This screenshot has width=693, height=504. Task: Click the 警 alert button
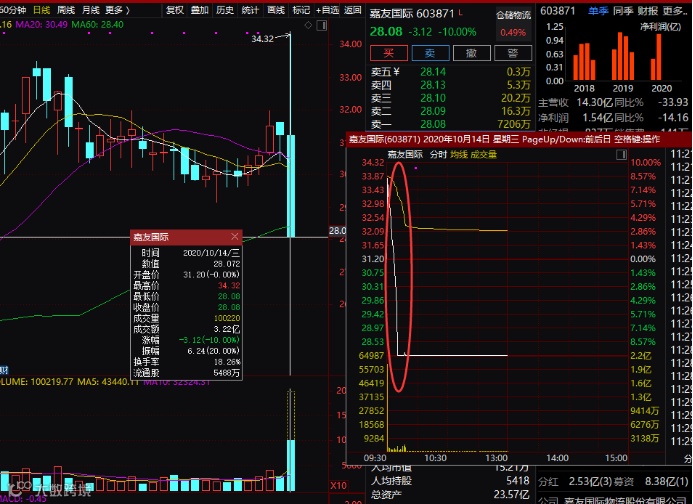click(x=513, y=53)
